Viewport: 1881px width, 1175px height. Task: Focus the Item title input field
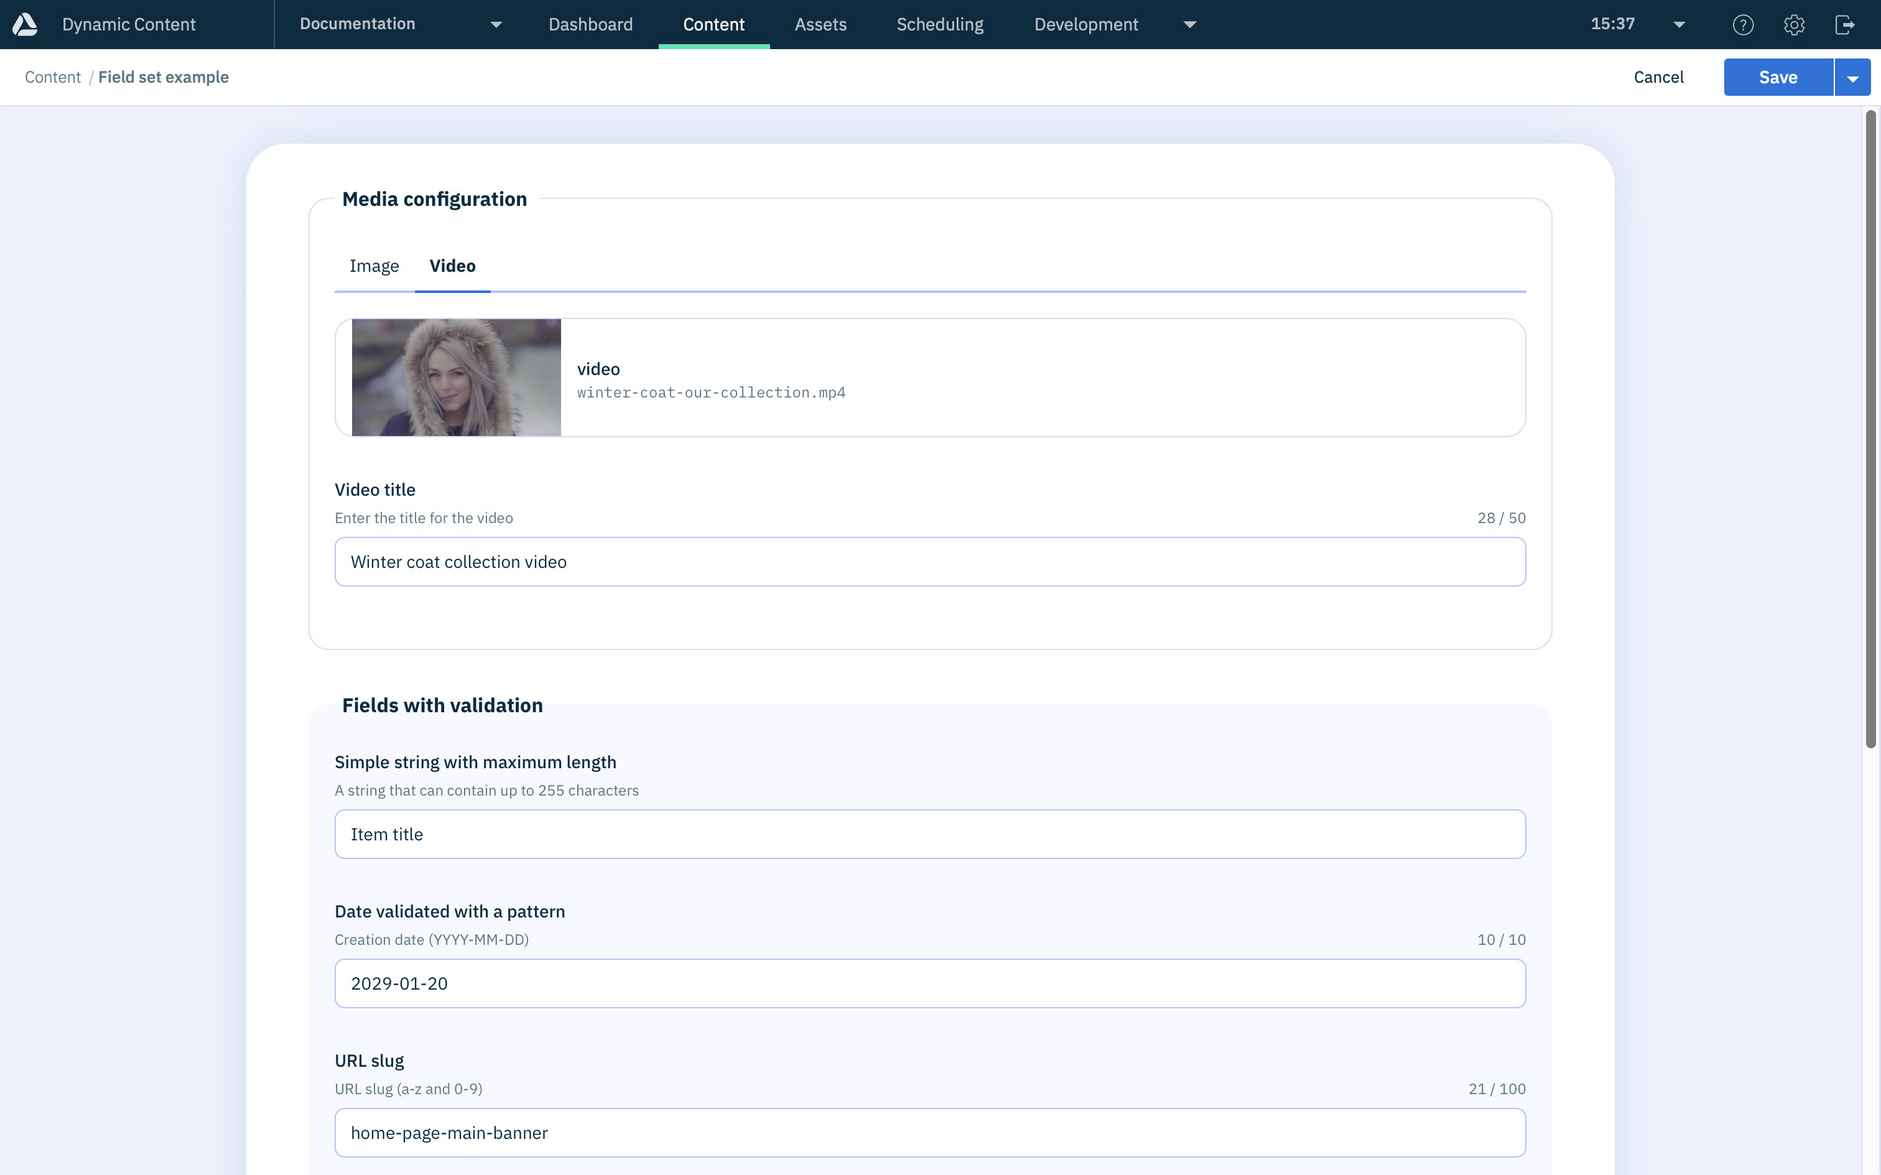click(x=930, y=834)
